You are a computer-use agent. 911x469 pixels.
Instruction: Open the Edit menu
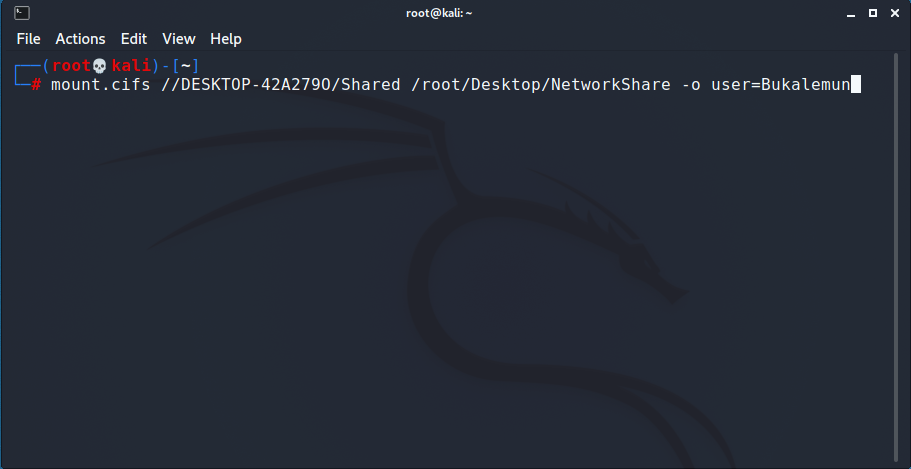[134, 39]
